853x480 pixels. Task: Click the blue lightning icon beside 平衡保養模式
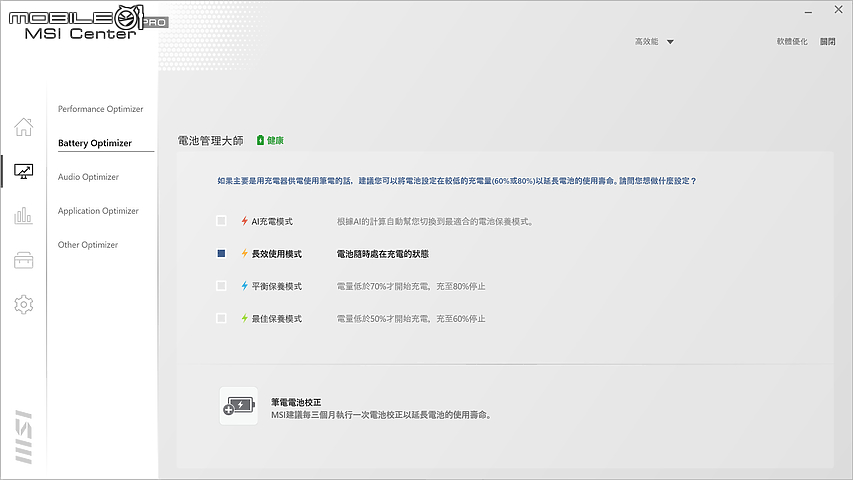(245, 286)
